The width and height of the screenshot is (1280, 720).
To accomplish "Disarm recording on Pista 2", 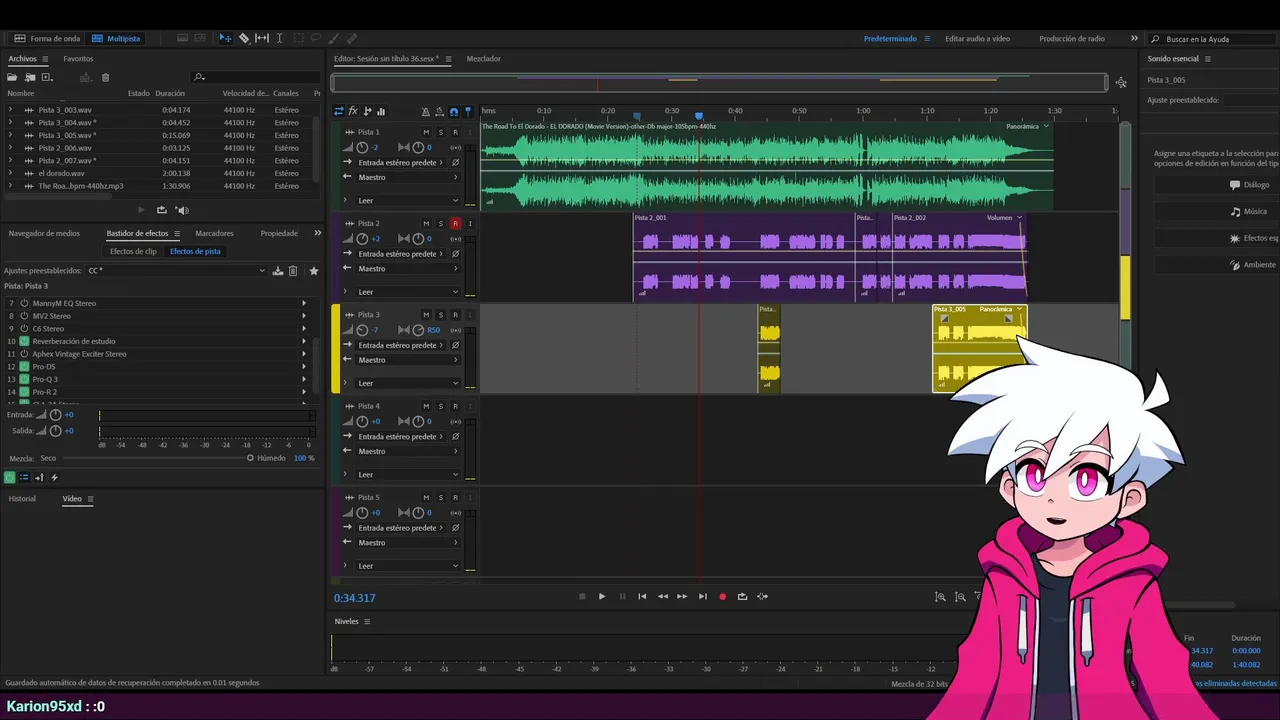I will point(455,223).
